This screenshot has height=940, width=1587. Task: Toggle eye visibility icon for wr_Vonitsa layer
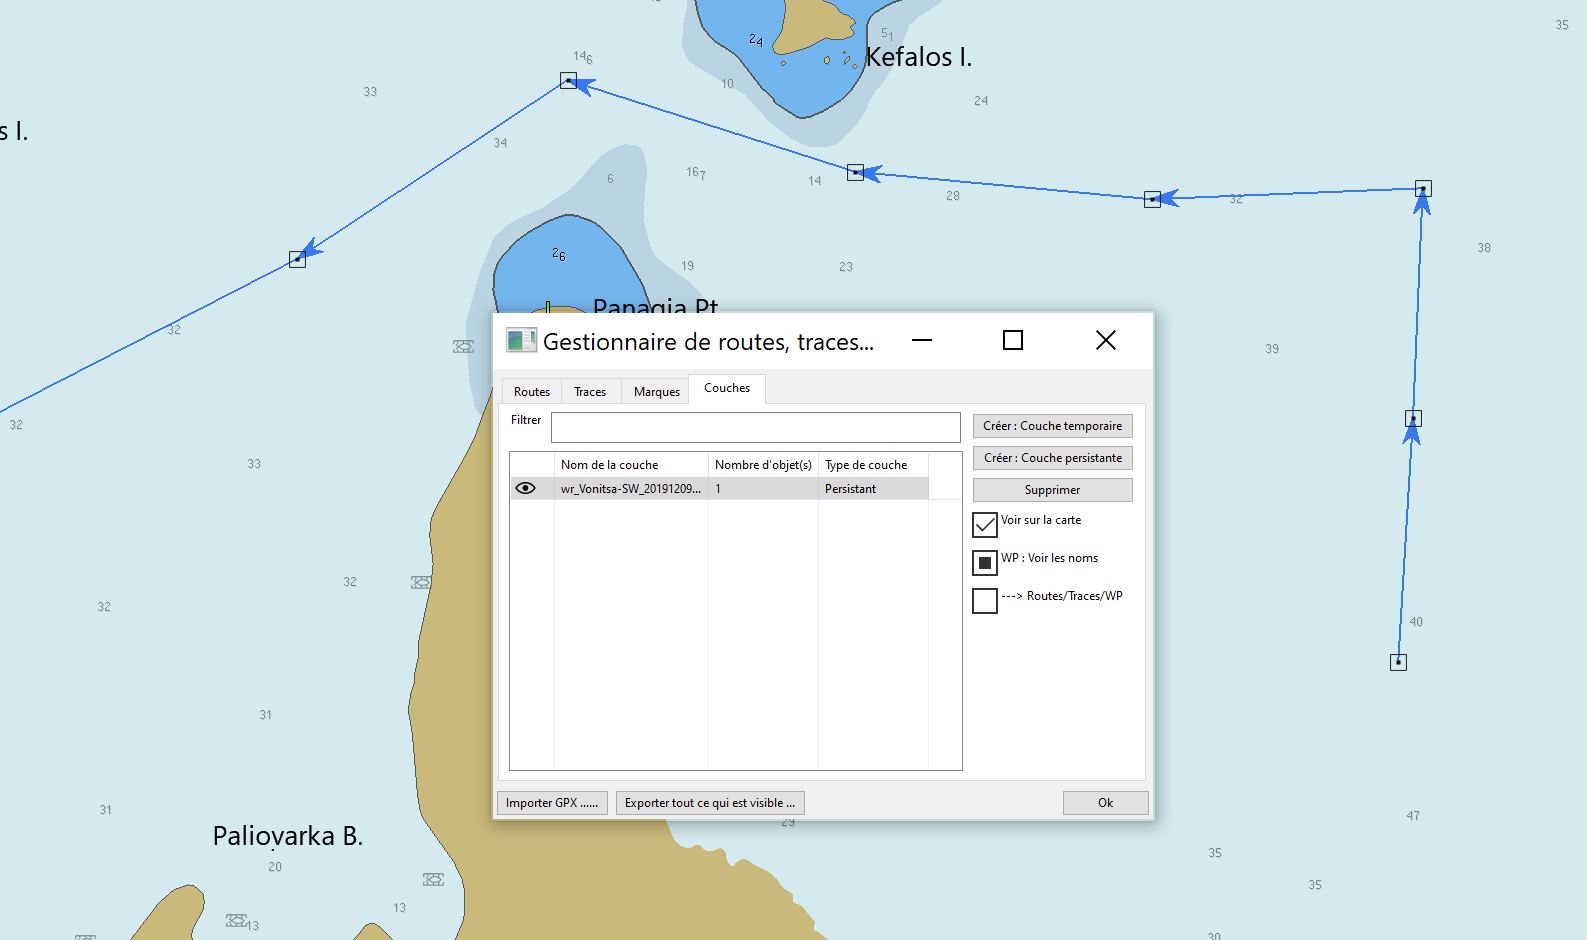(525, 489)
